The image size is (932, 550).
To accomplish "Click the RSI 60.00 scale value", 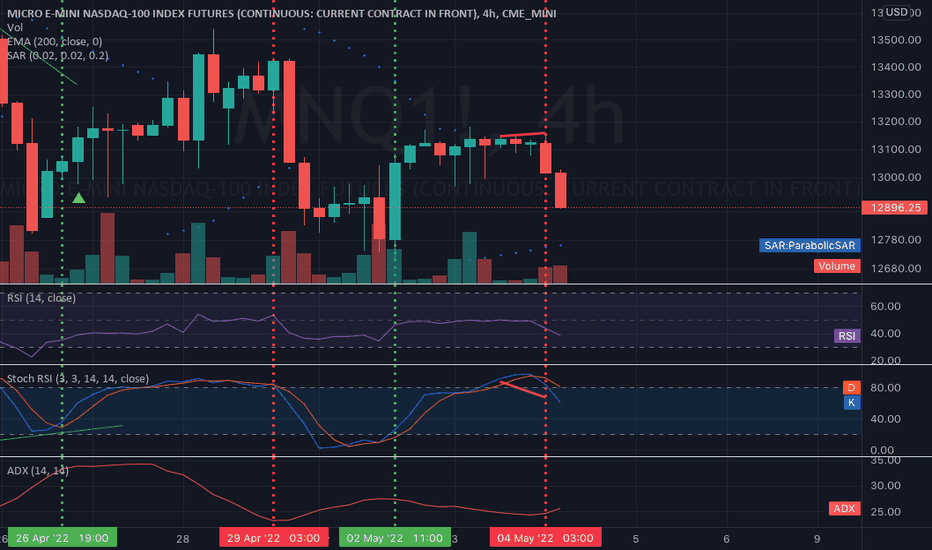I will (885, 306).
